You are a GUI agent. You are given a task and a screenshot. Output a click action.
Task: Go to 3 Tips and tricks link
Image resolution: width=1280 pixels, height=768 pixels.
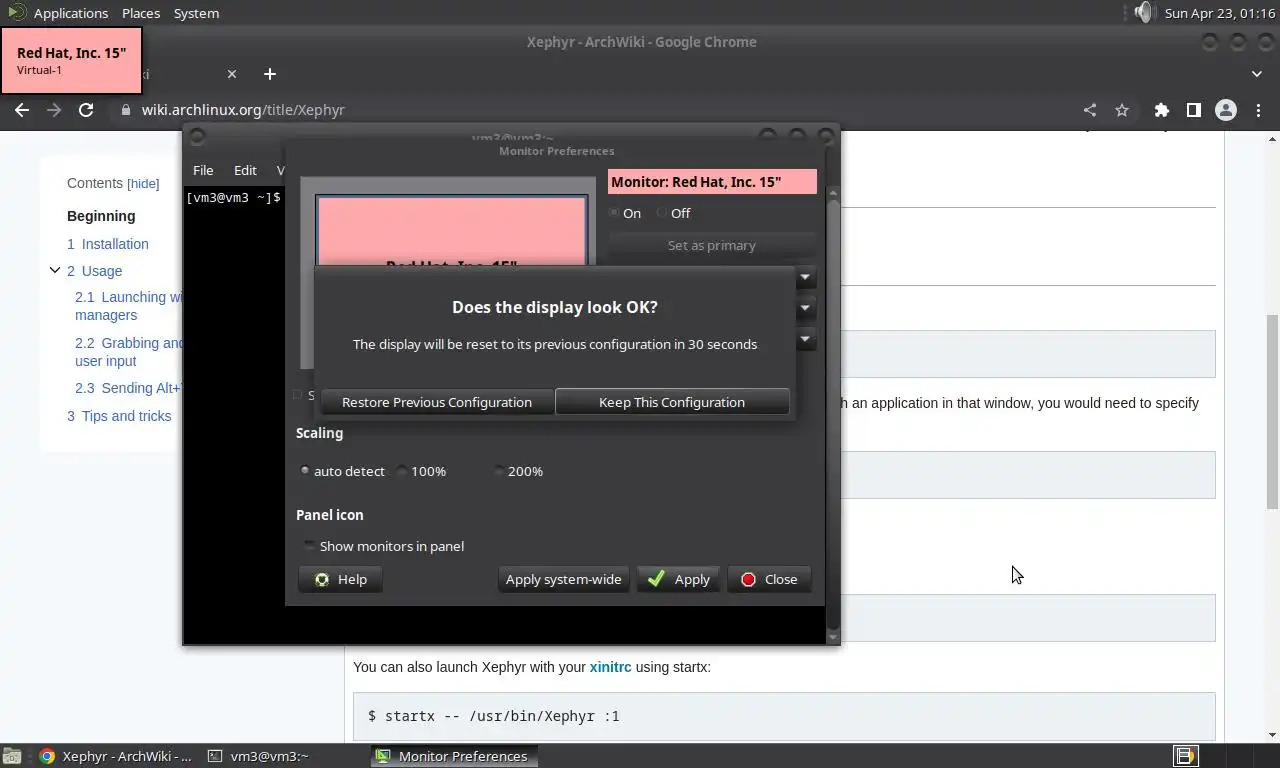(x=119, y=416)
